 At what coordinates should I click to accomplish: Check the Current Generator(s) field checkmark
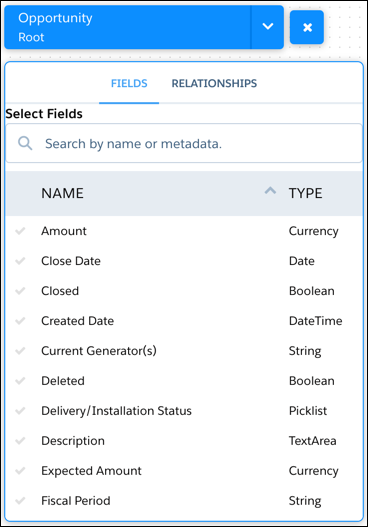pyautogui.click(x=20, y=351)
